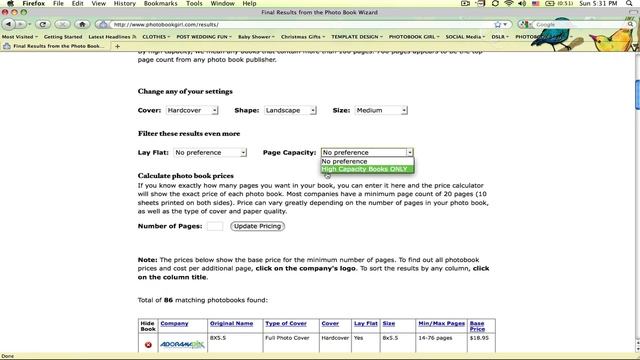Expand the Most Visited bookmarks folder
This screenshot has width=640, height=360.
coord(20,37)
